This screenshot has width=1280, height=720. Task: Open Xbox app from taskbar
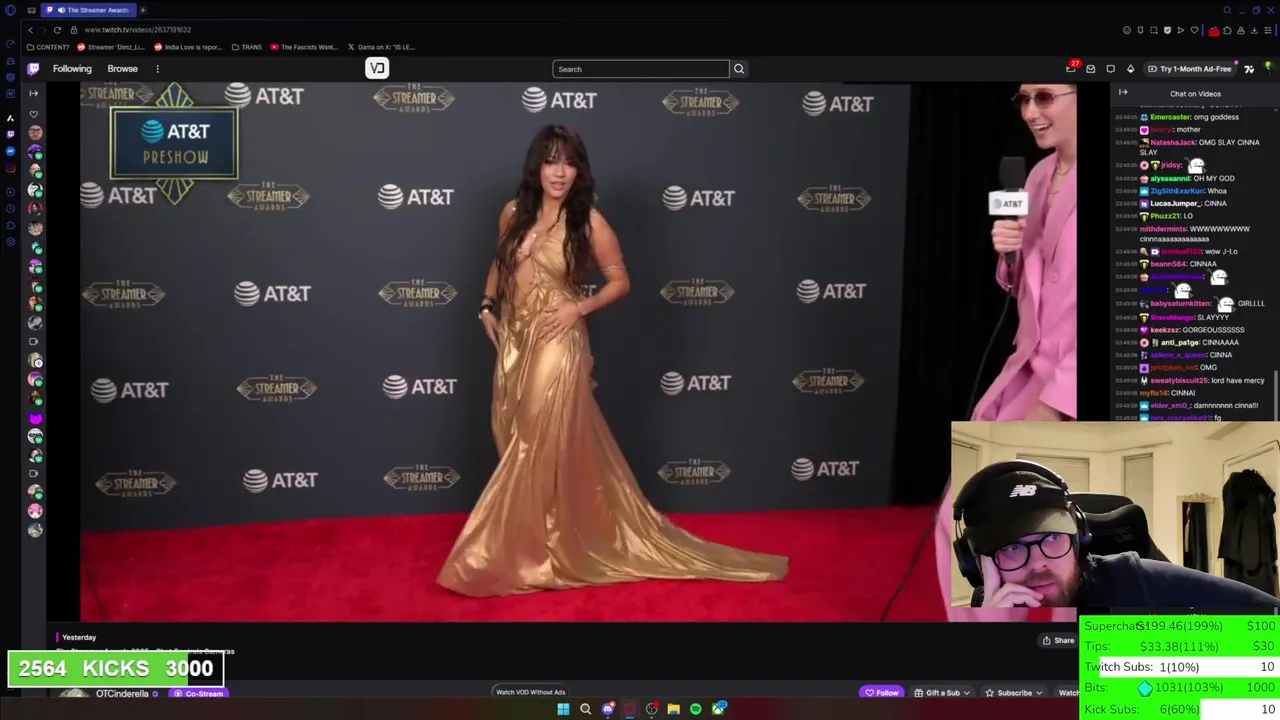coord(719,709)
